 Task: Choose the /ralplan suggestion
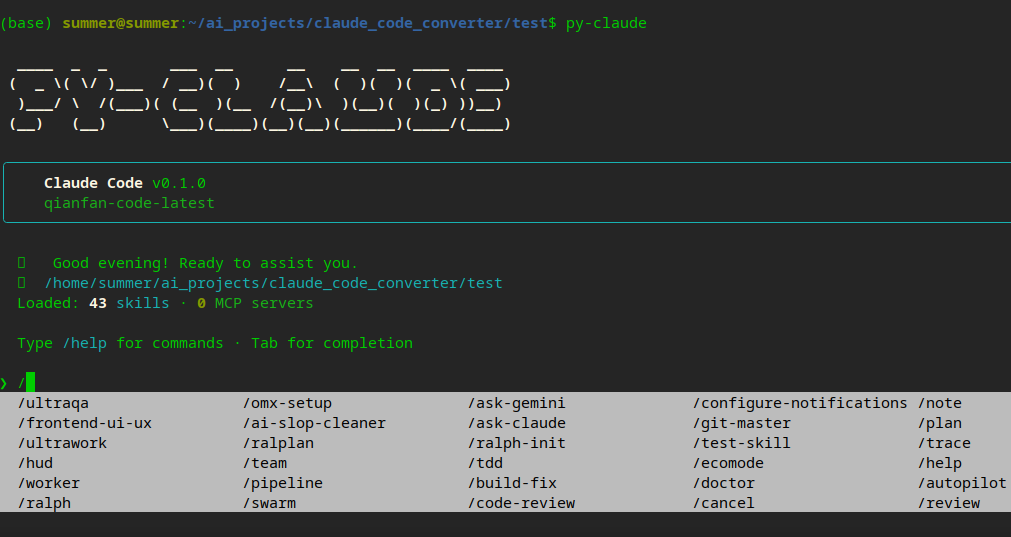click(x=279, y=443)
